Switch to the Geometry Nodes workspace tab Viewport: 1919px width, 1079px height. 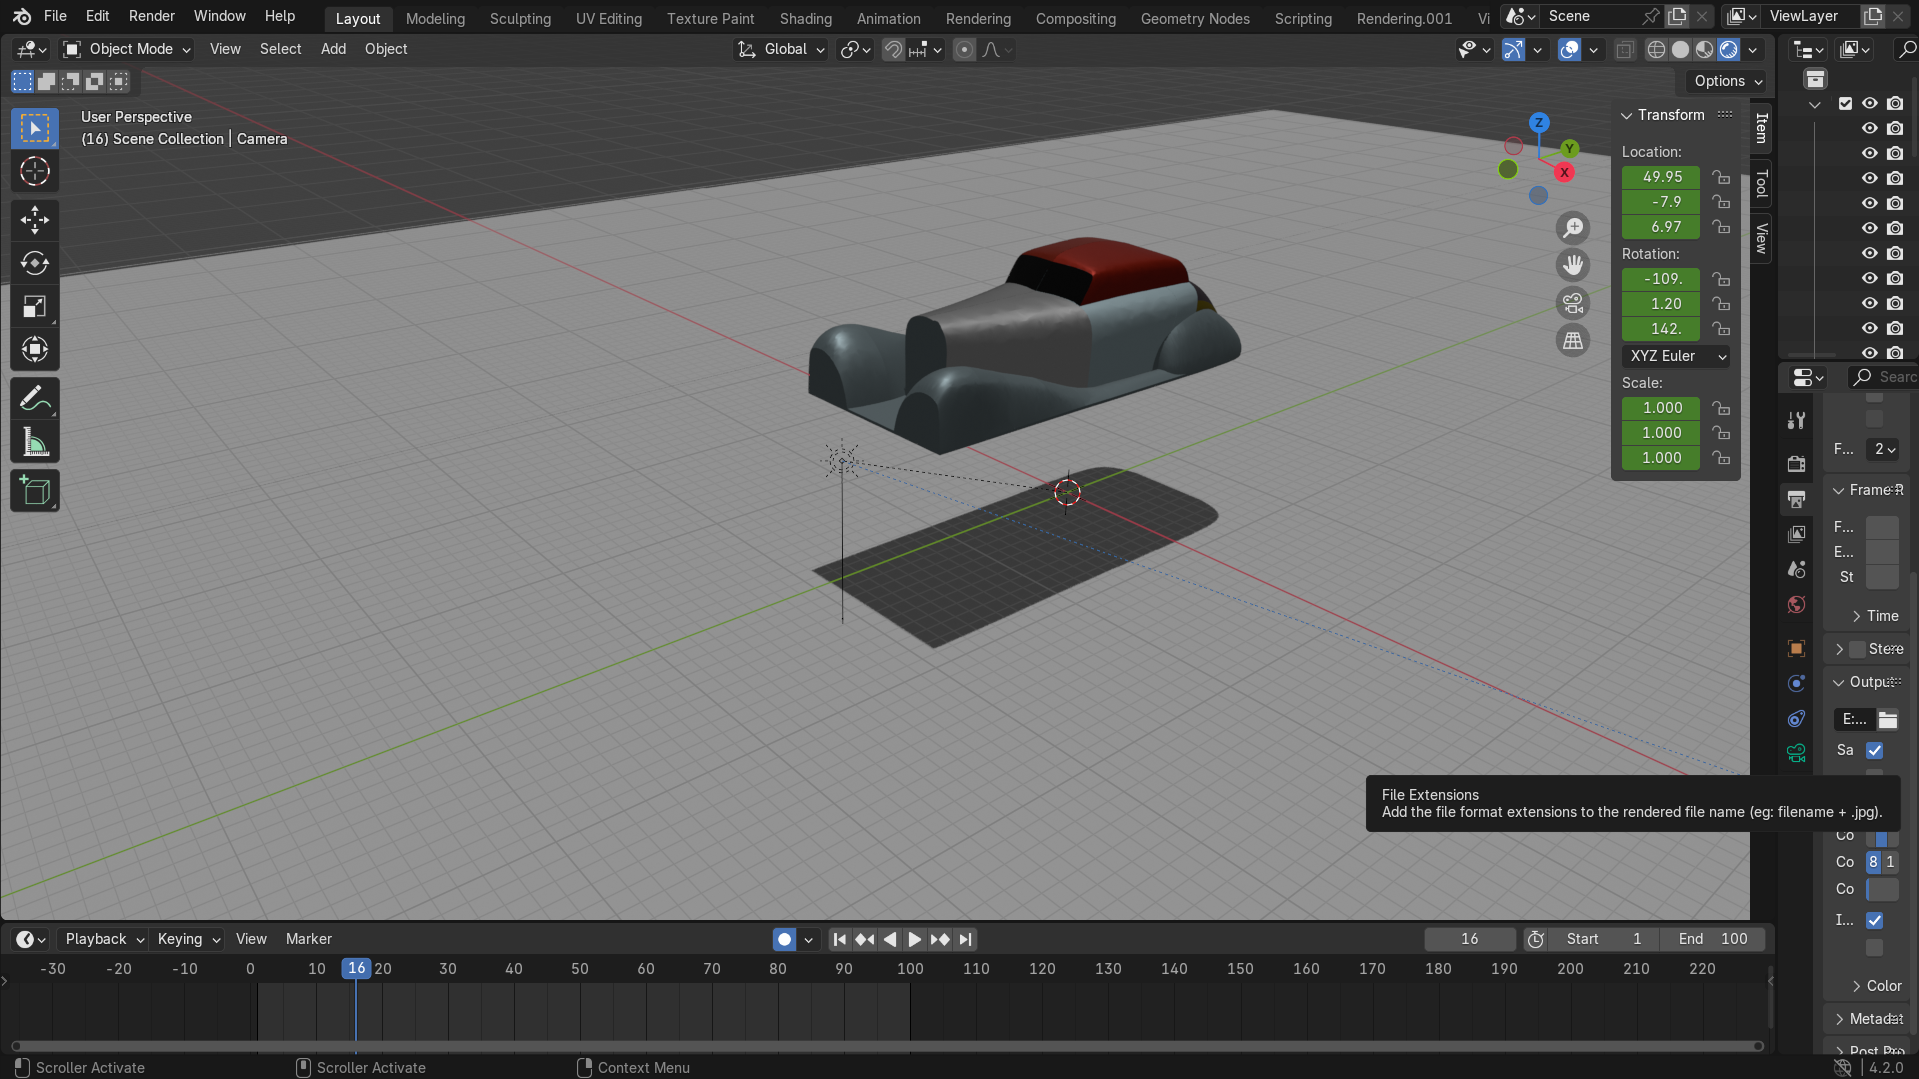[1195, 18]
